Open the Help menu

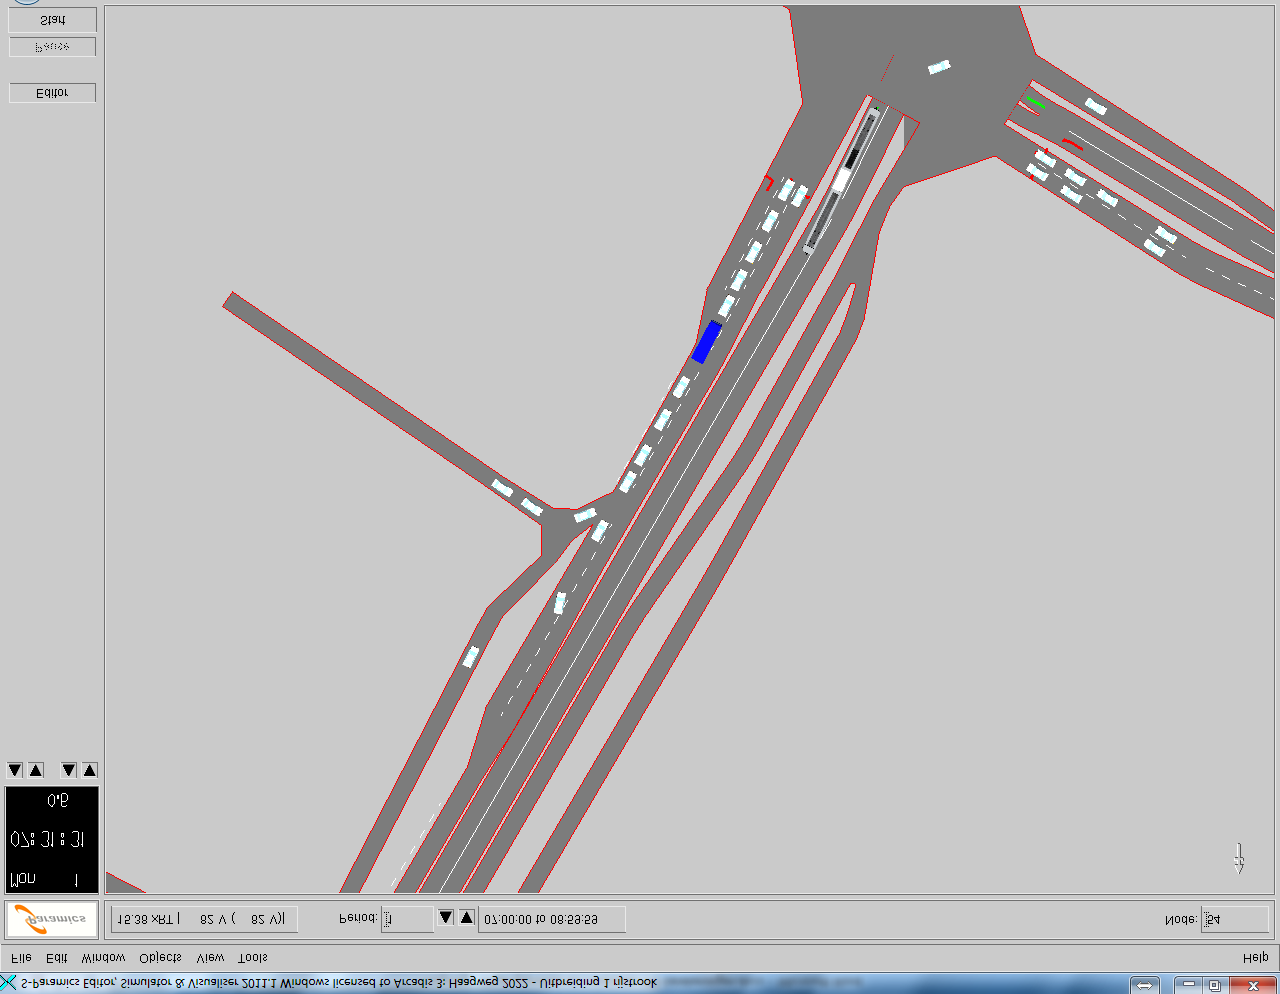1255,958
